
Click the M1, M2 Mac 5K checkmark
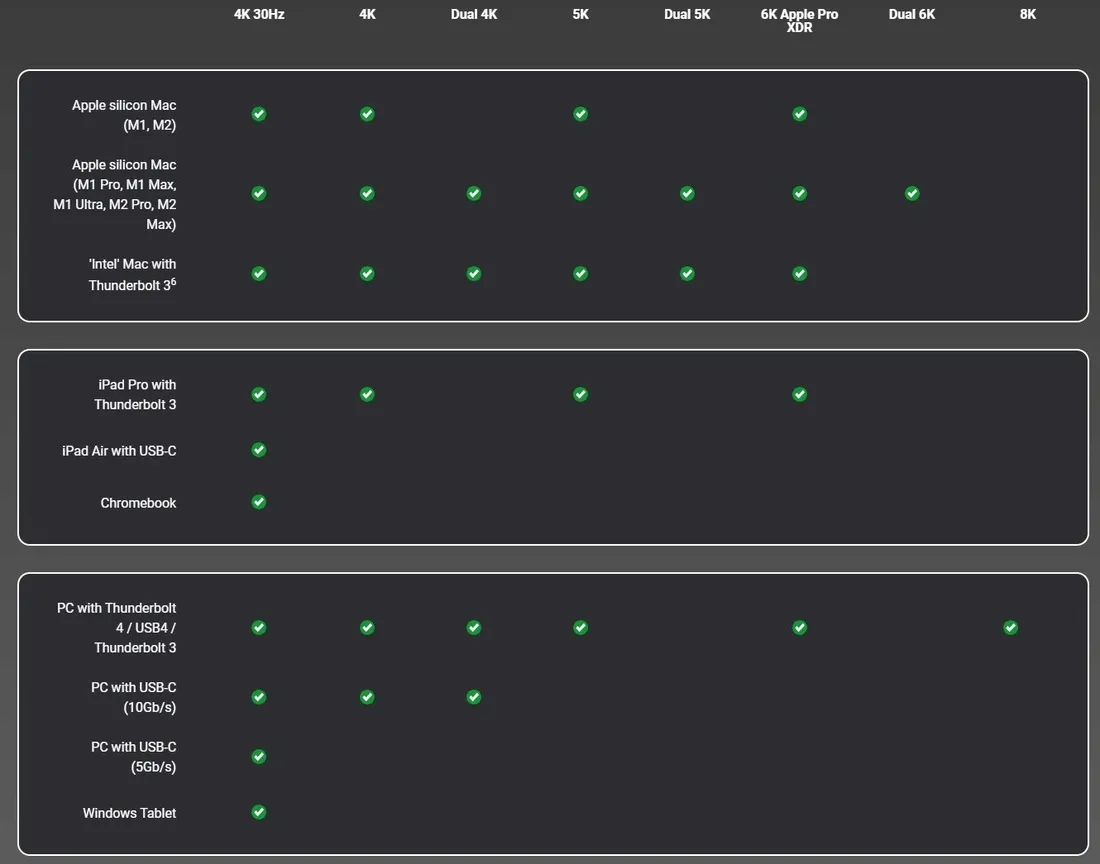[580, 114]
